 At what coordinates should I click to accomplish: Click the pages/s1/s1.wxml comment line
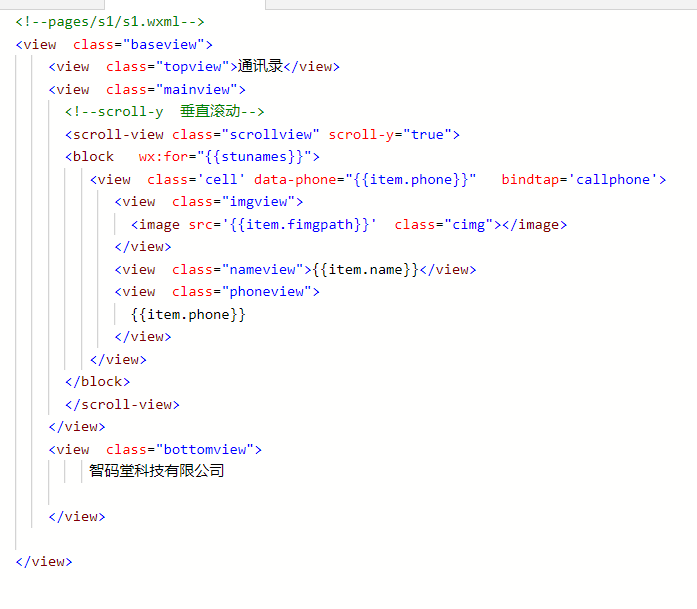[110, 22]
